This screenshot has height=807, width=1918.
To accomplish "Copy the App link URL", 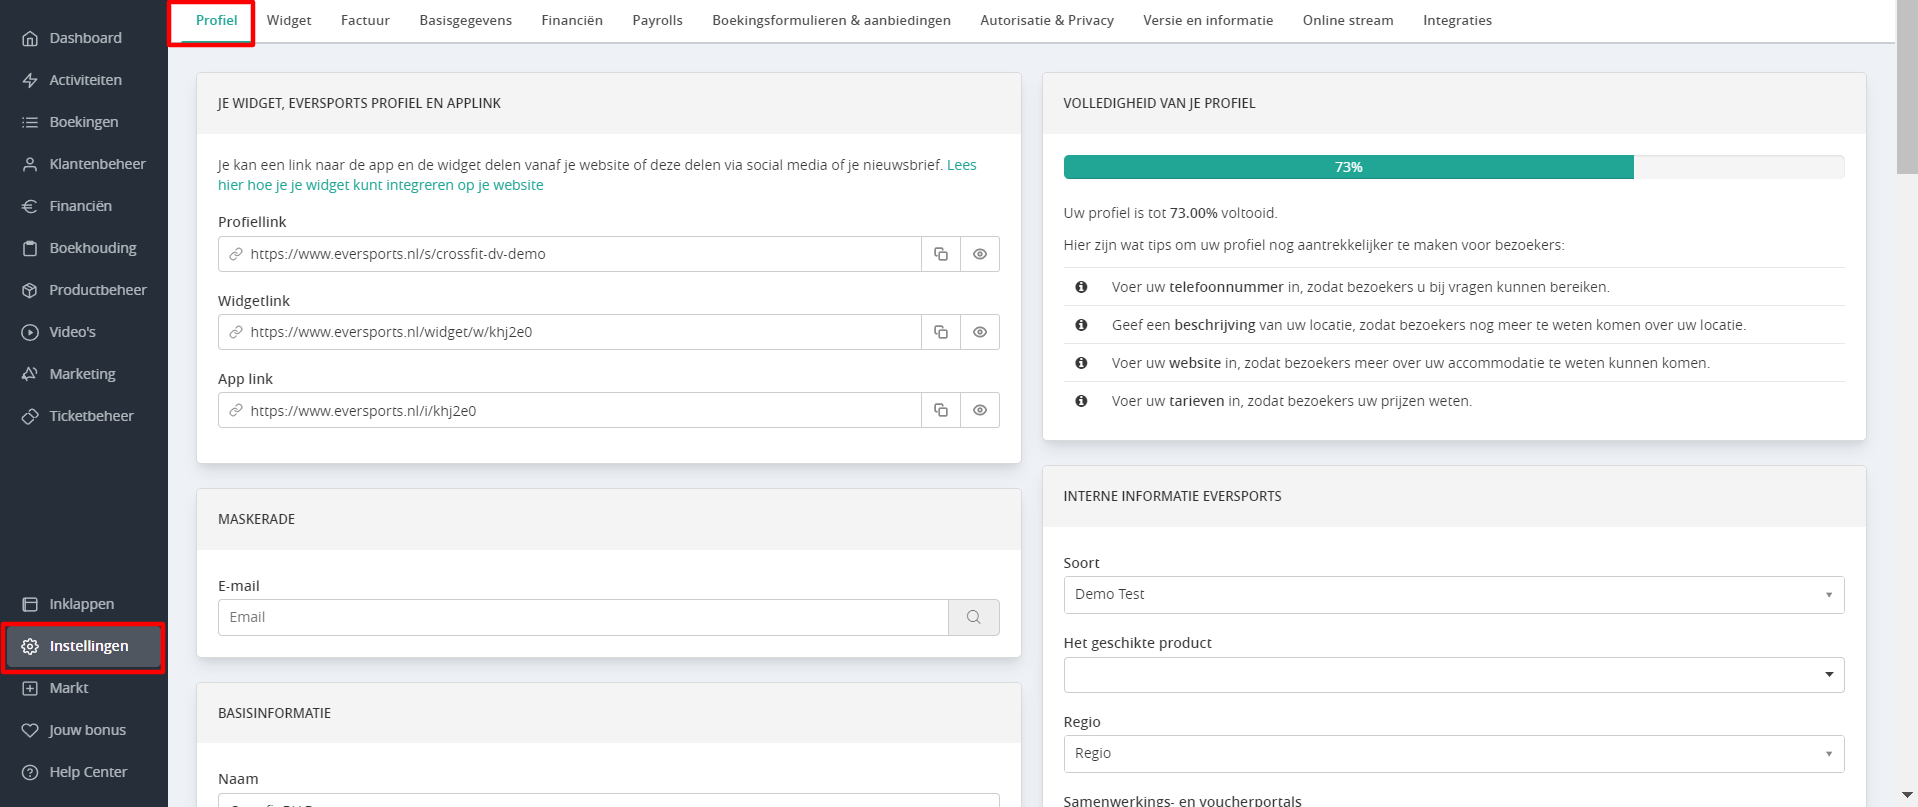I will [941, 410].
